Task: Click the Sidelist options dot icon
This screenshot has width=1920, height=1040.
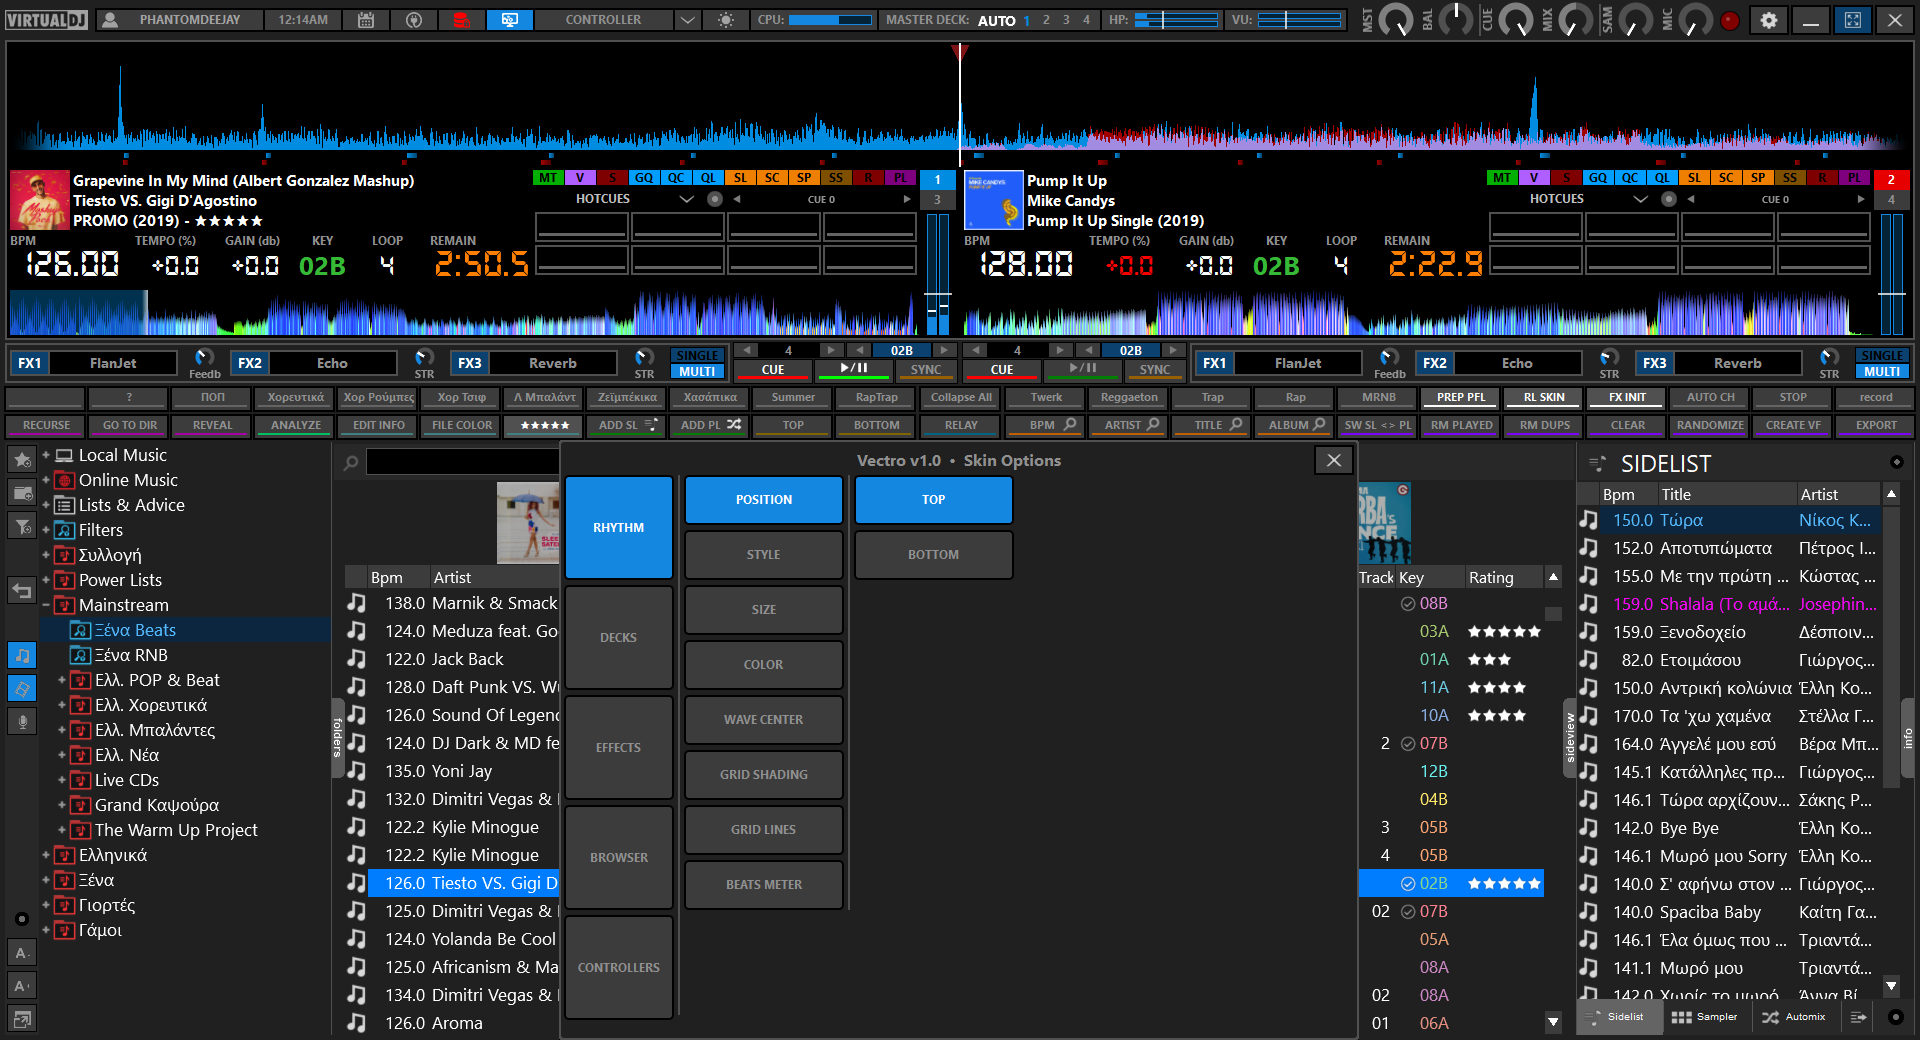Action: pos(1896,462)
